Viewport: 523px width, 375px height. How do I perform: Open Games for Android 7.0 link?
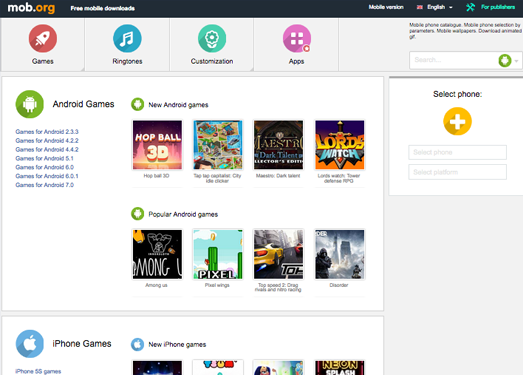click(44, 184)
